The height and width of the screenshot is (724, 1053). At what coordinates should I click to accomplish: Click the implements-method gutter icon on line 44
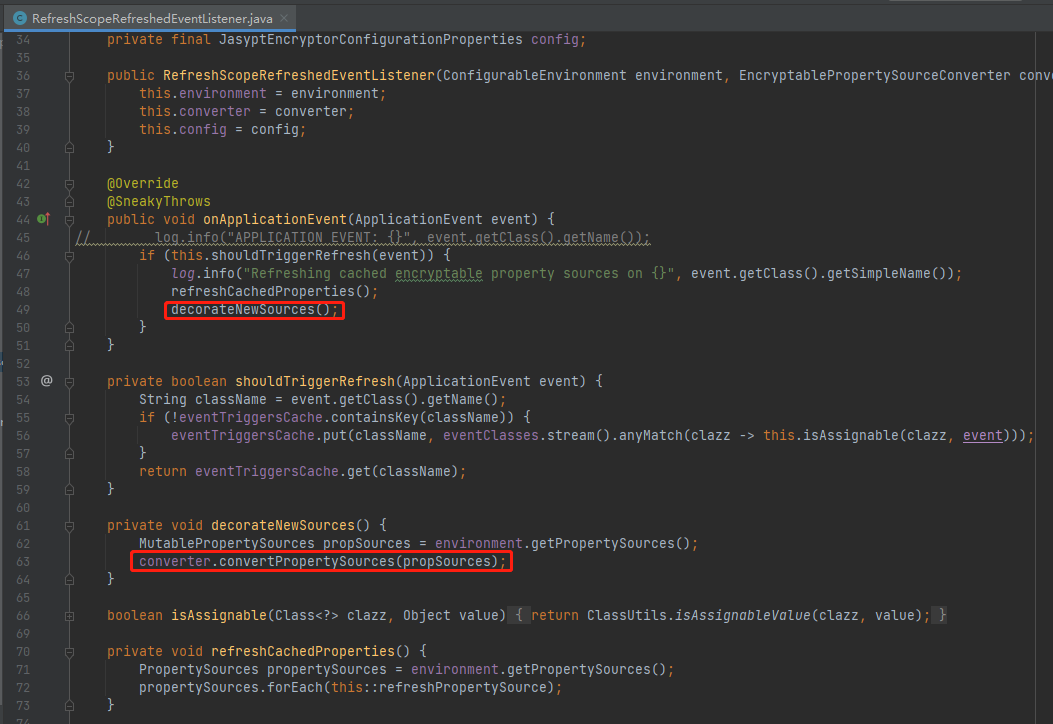(x=43, y=219)
